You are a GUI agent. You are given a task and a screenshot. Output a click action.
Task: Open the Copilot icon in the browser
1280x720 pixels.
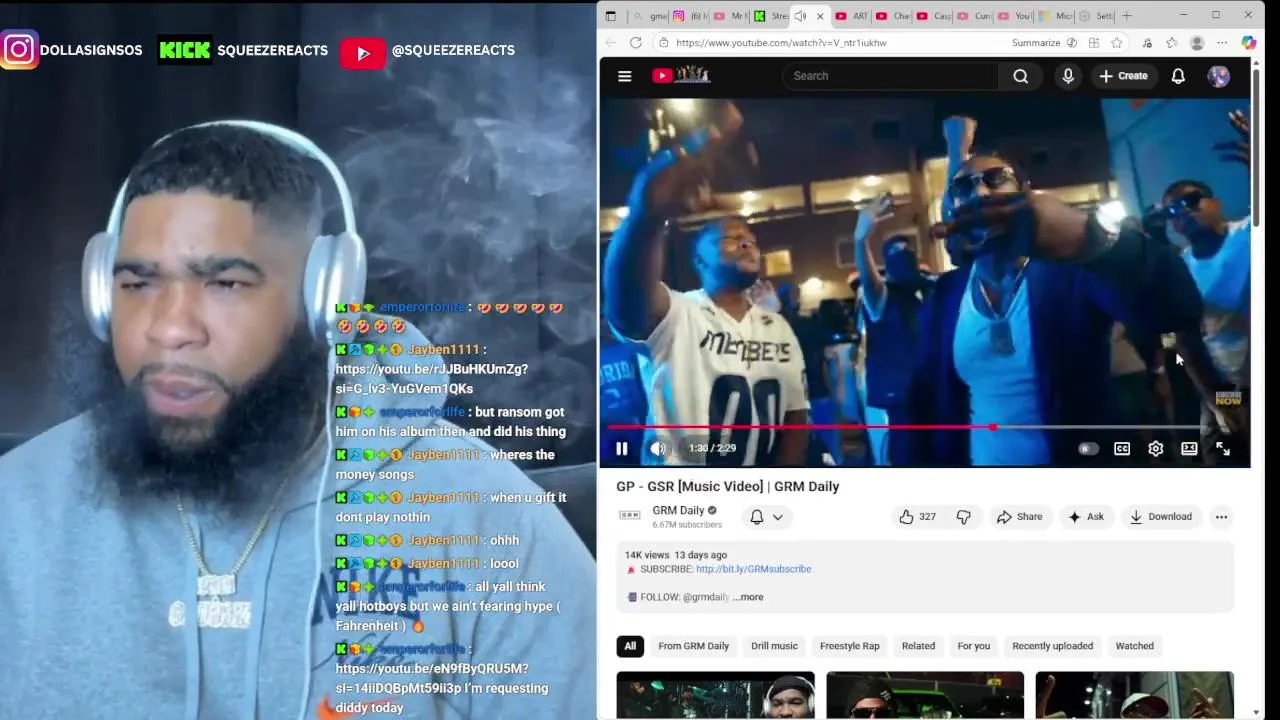[x=1249, y=43]
